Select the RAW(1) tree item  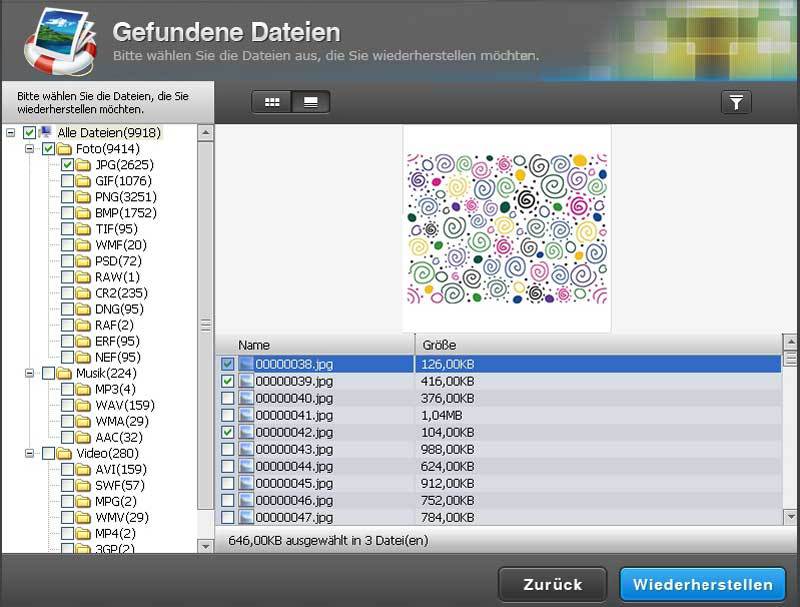(x=117, y=277)
